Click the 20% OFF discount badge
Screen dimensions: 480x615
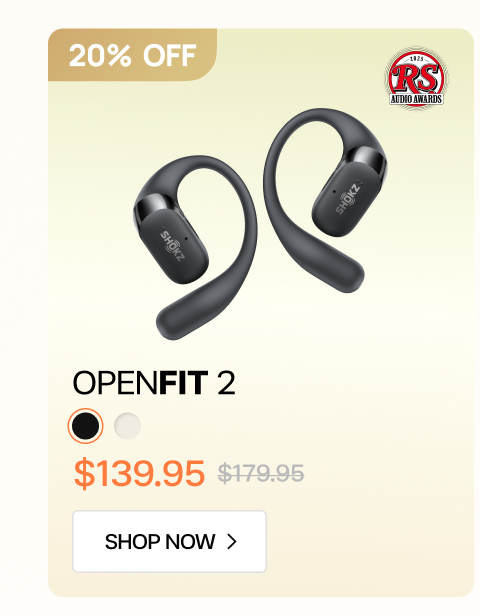point(133,55)
